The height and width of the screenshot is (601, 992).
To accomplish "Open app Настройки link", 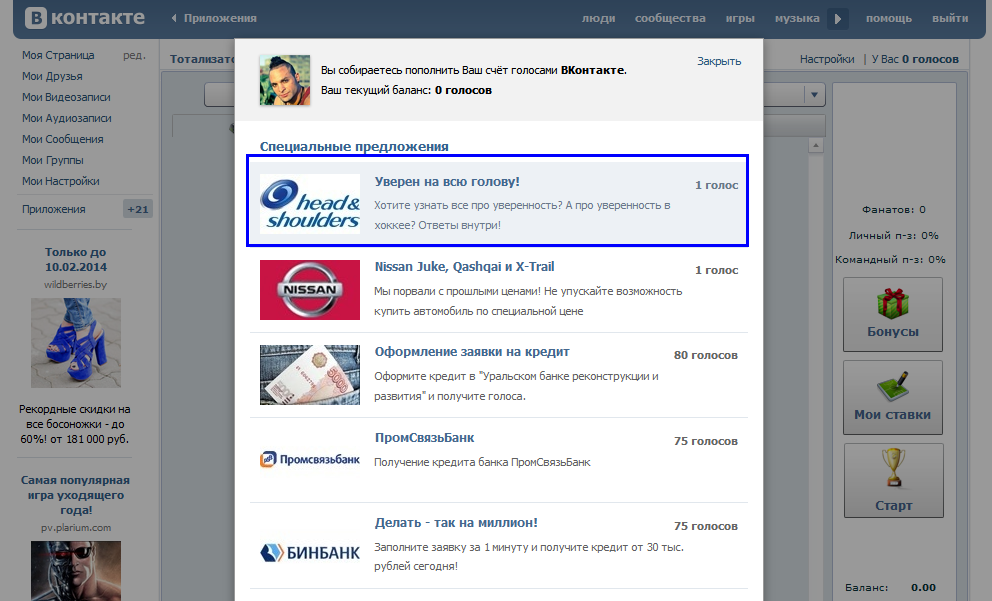I will click(827, 59).
